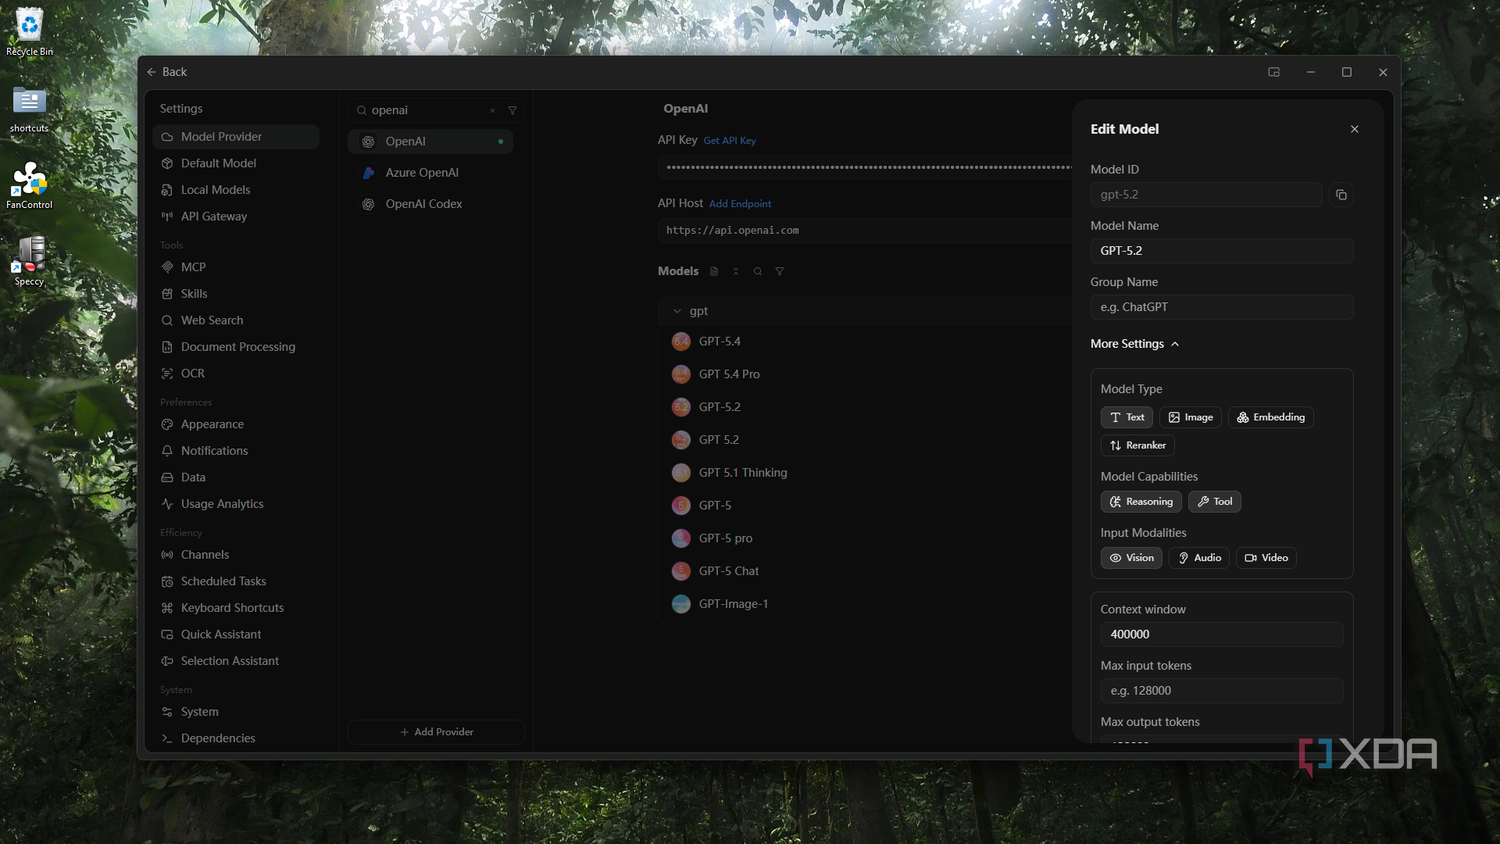
Task: Go to Appearance preferences
Action: 236,425
